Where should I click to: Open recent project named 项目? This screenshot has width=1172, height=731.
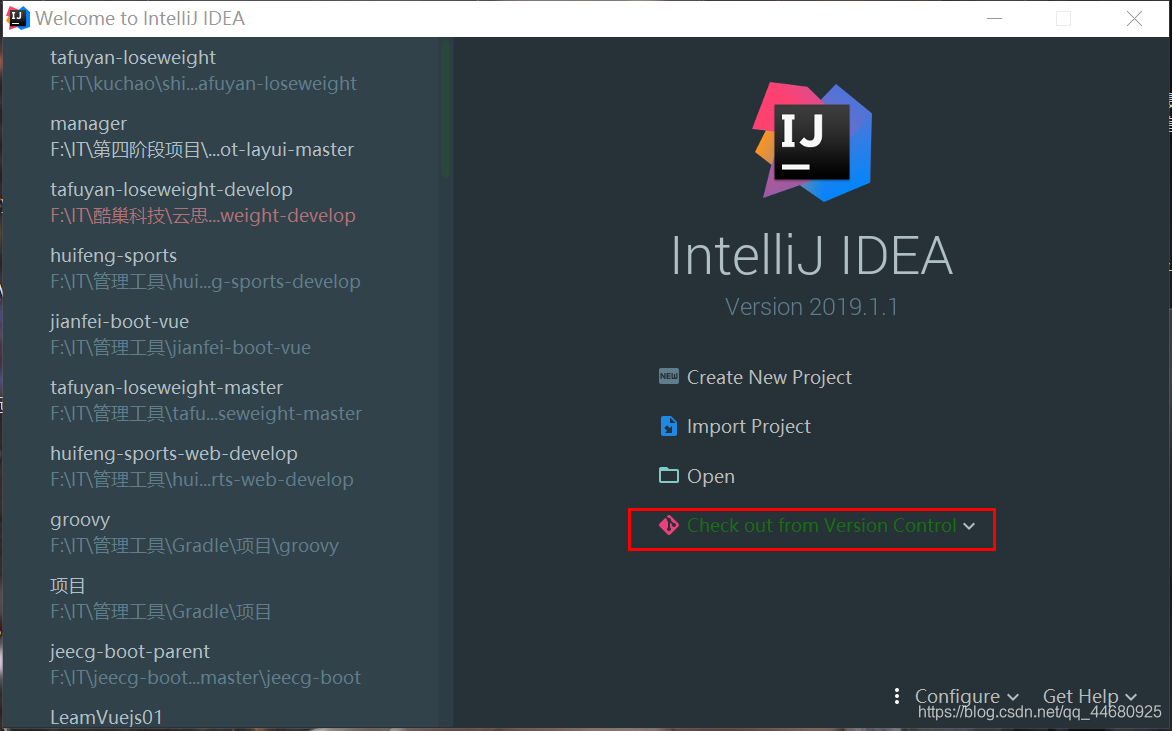pos(68,585)
